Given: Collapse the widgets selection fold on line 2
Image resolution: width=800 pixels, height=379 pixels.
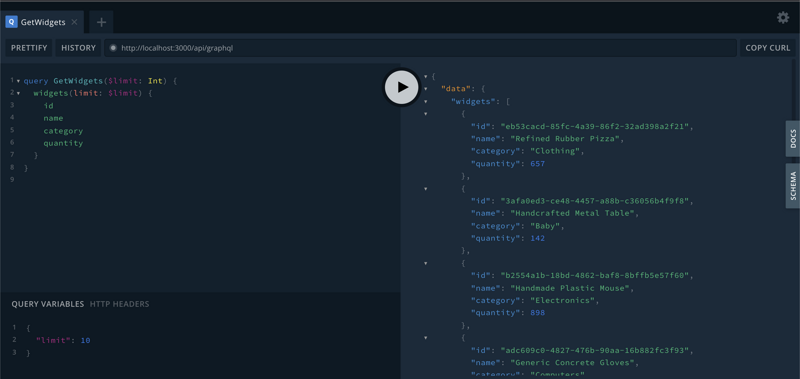Looking at the screenshot, I should 18,93.
